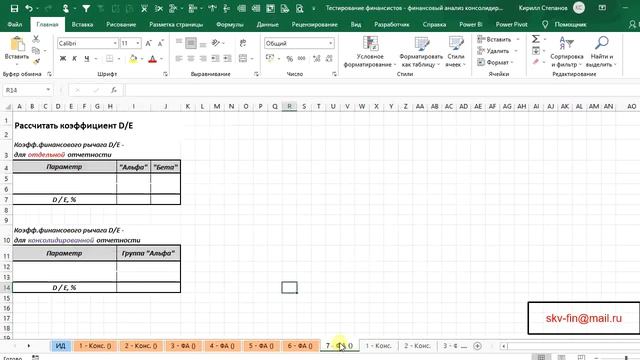The image size is (640, 360).
Task: Open the ИД sheet tab
Action: (x=60, y=346)
